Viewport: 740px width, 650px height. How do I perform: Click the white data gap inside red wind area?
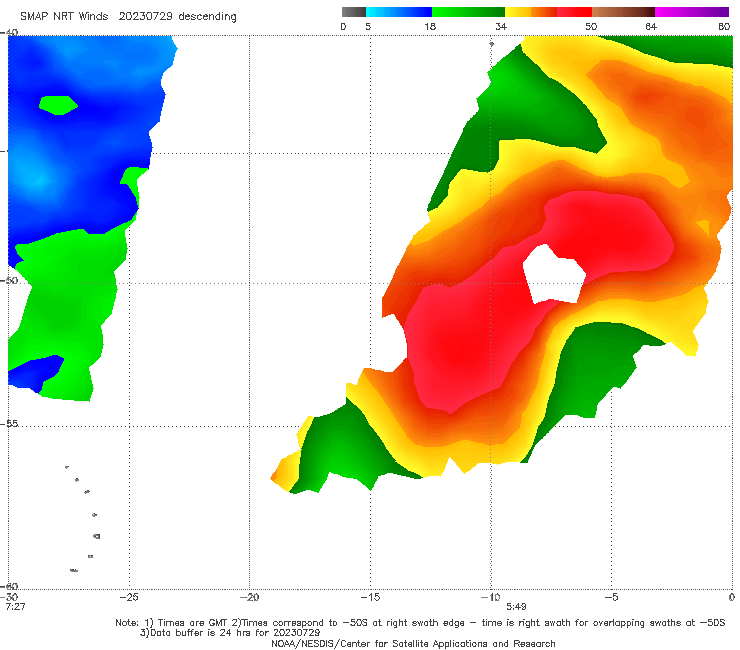[x=555, y=275]
